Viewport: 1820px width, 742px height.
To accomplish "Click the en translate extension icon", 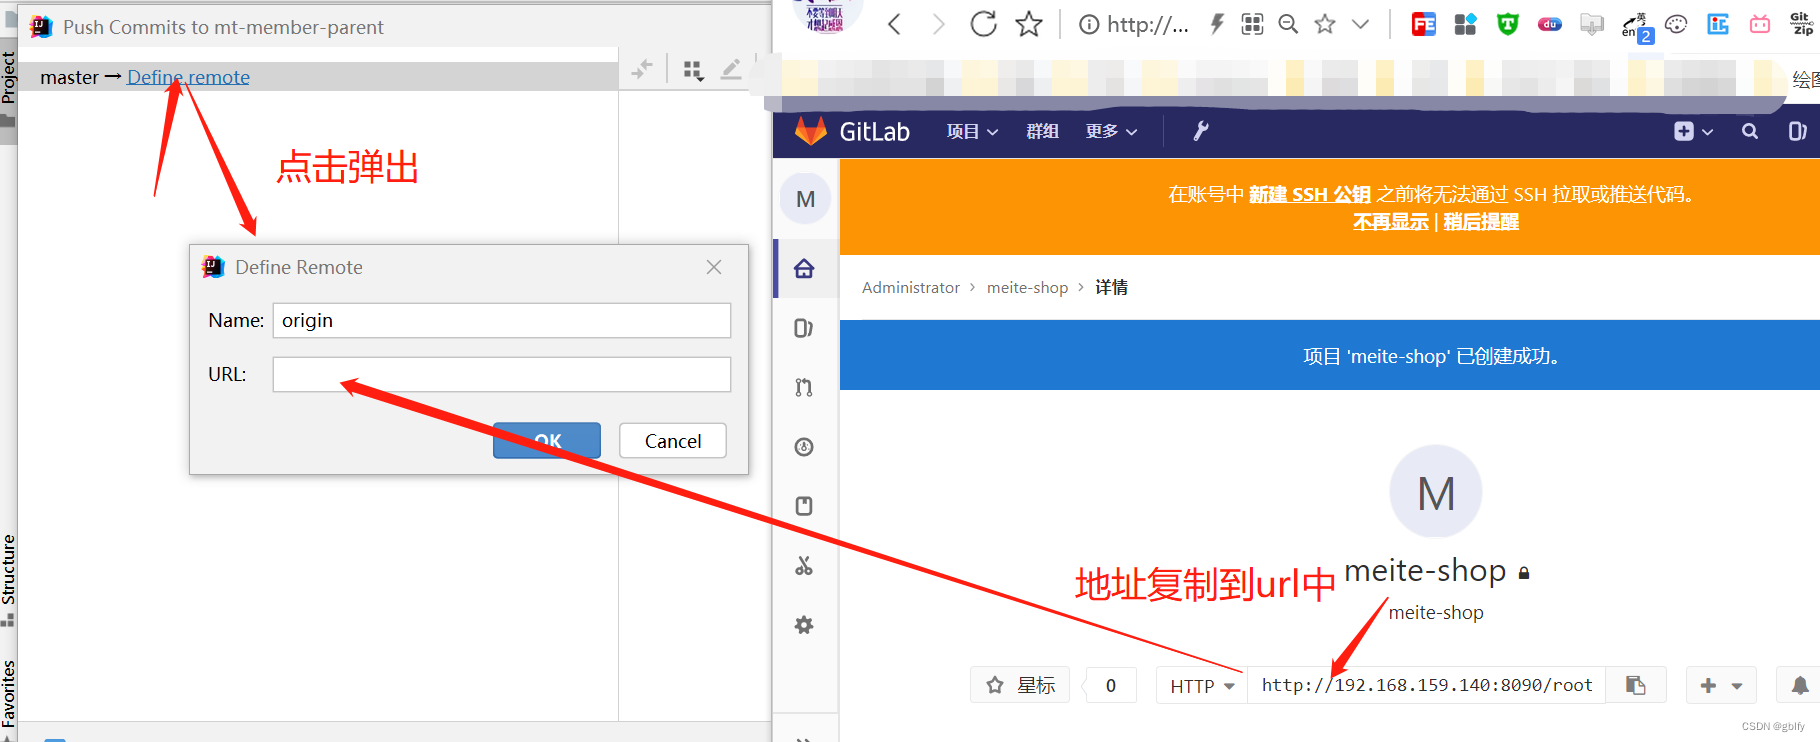I will point(1636,26).
